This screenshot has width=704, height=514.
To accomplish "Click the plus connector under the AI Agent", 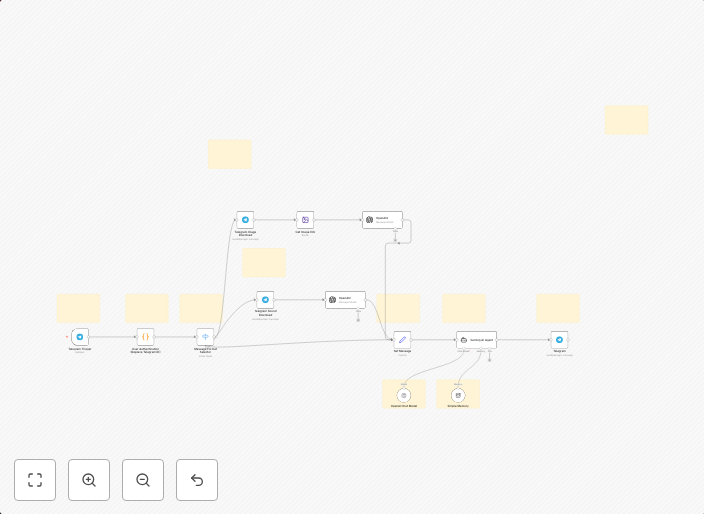I will (489, 360).
